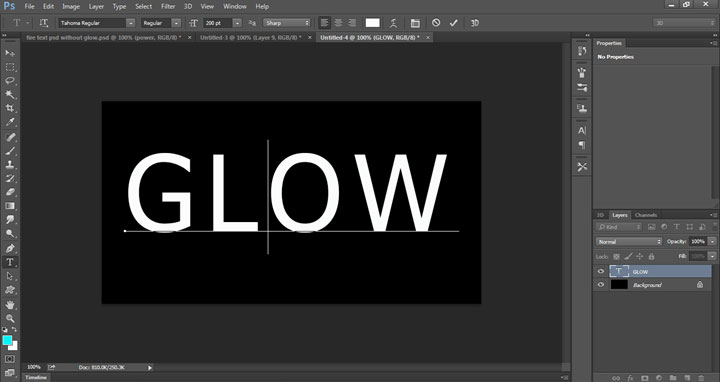
Task: Set left align text
Action: 324,22
